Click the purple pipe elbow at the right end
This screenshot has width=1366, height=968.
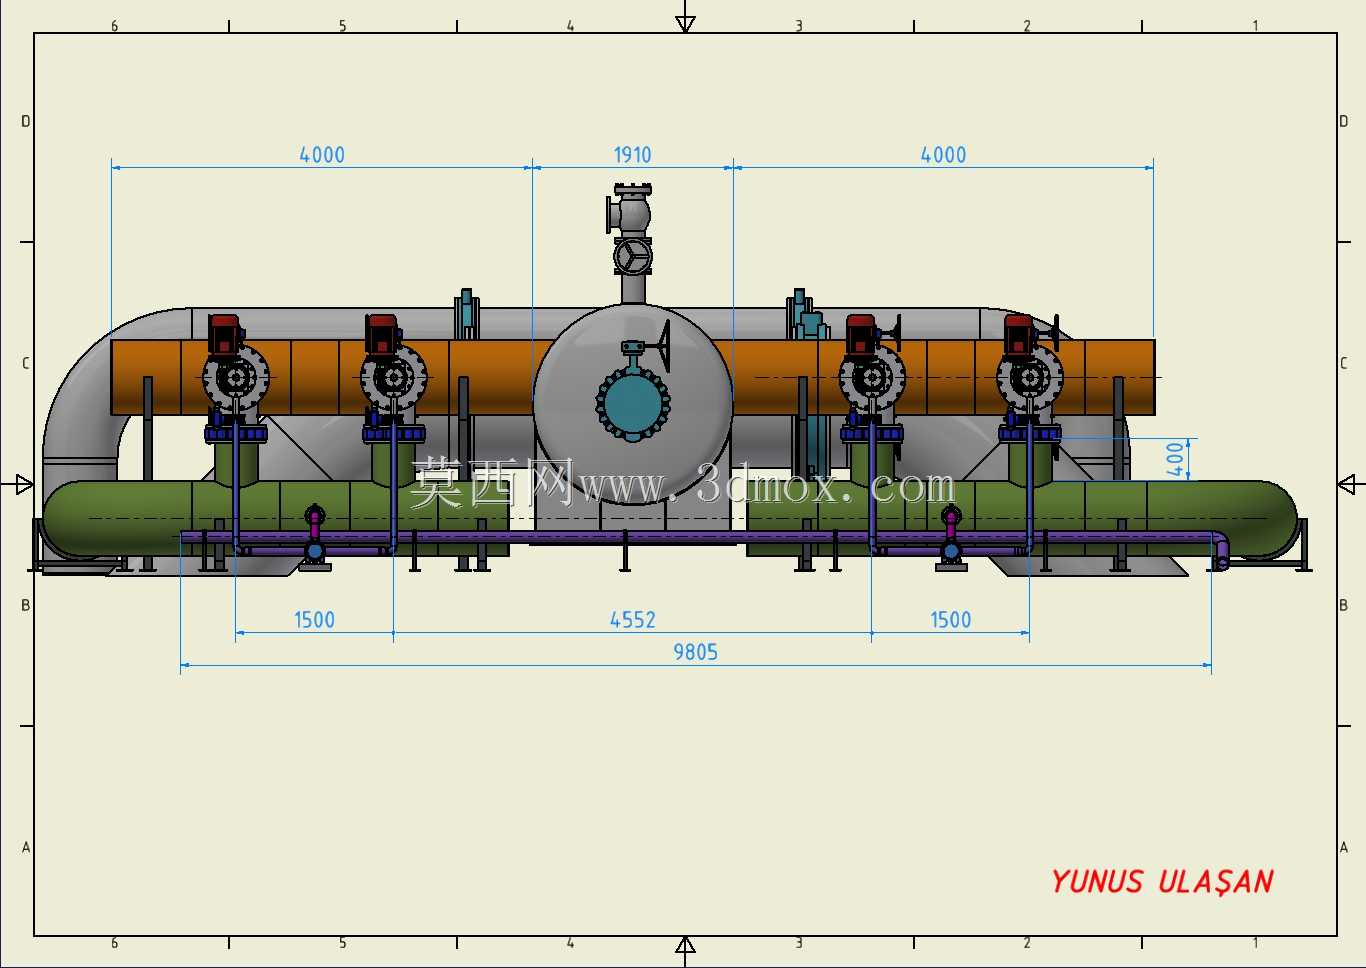pos(1221,551)
